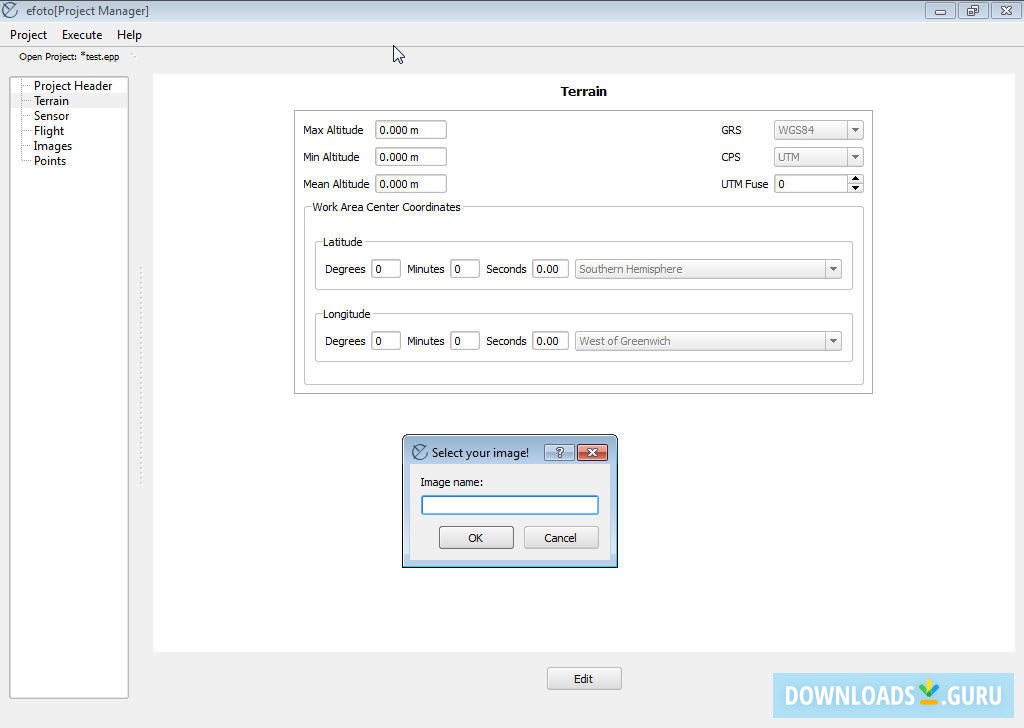This screenshot has width=1024, height=728.
Task: Open the Execute menu
Action: 82,35
